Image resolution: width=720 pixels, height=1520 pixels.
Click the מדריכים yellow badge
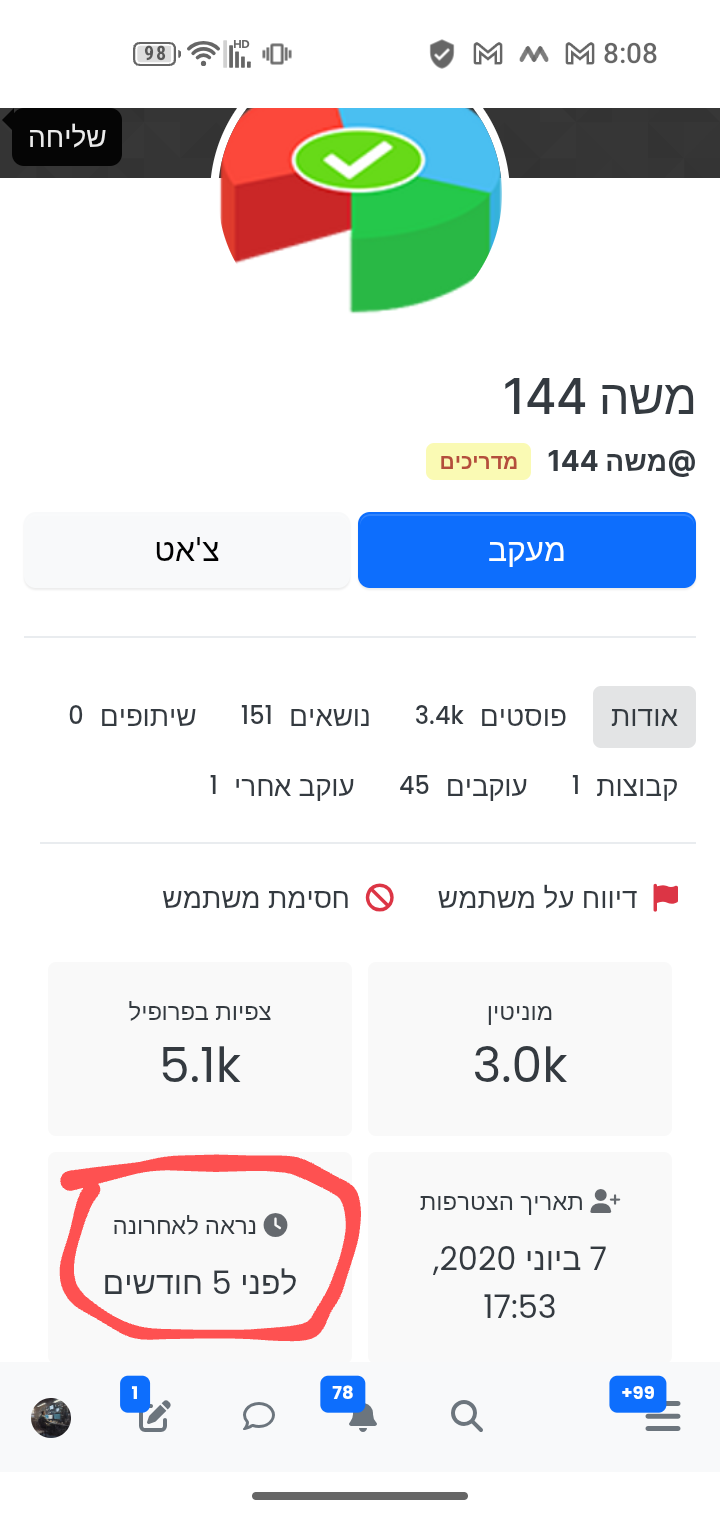click(x=477, y=462)
